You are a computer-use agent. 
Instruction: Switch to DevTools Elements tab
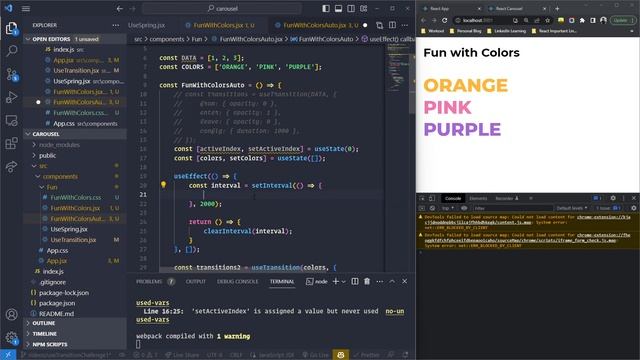tap(478, 198)
